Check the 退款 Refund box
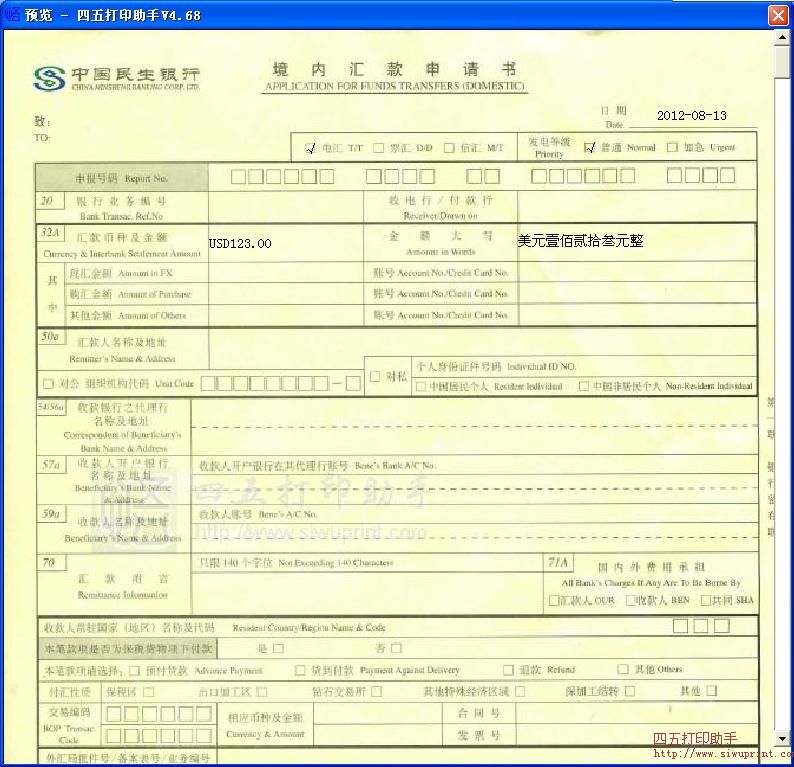This screenshot has width=794, height=767. tap(508, 670)
